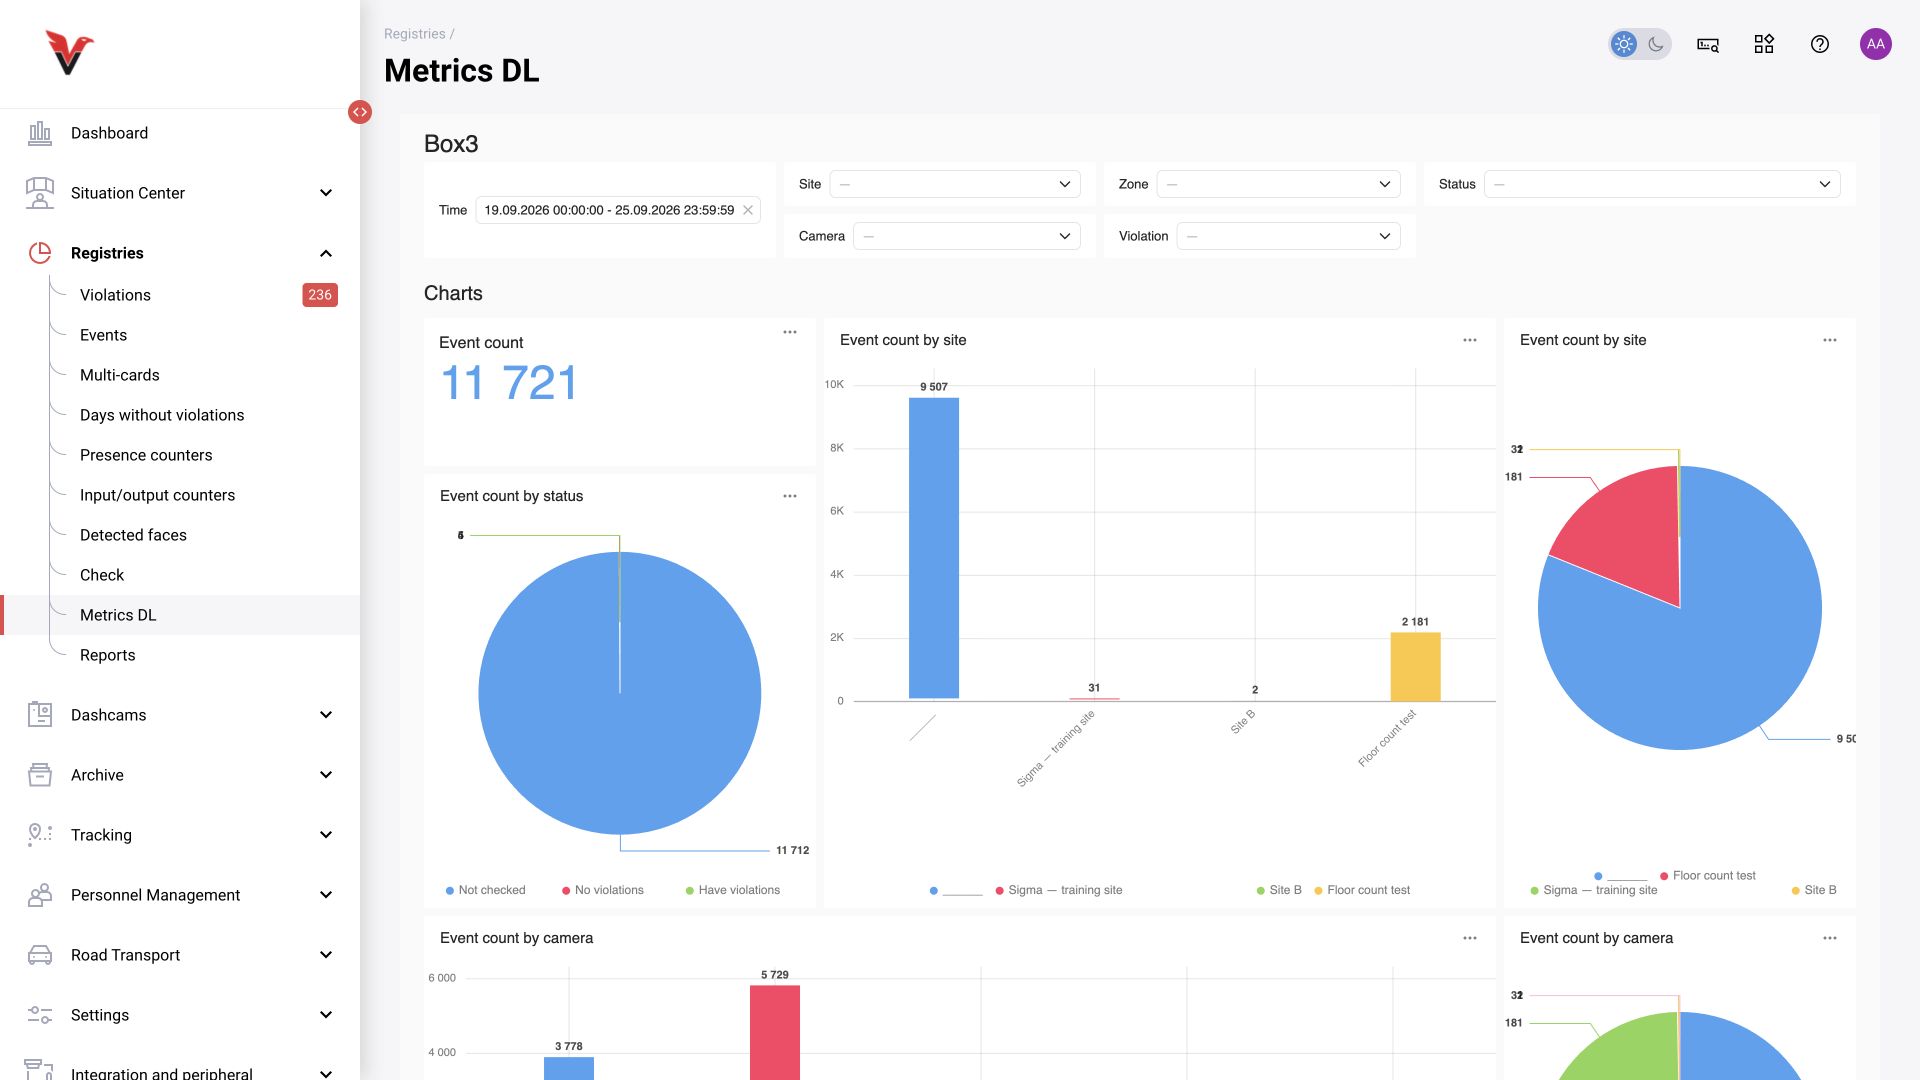Click the Road Transport car icon

point(39,954)
